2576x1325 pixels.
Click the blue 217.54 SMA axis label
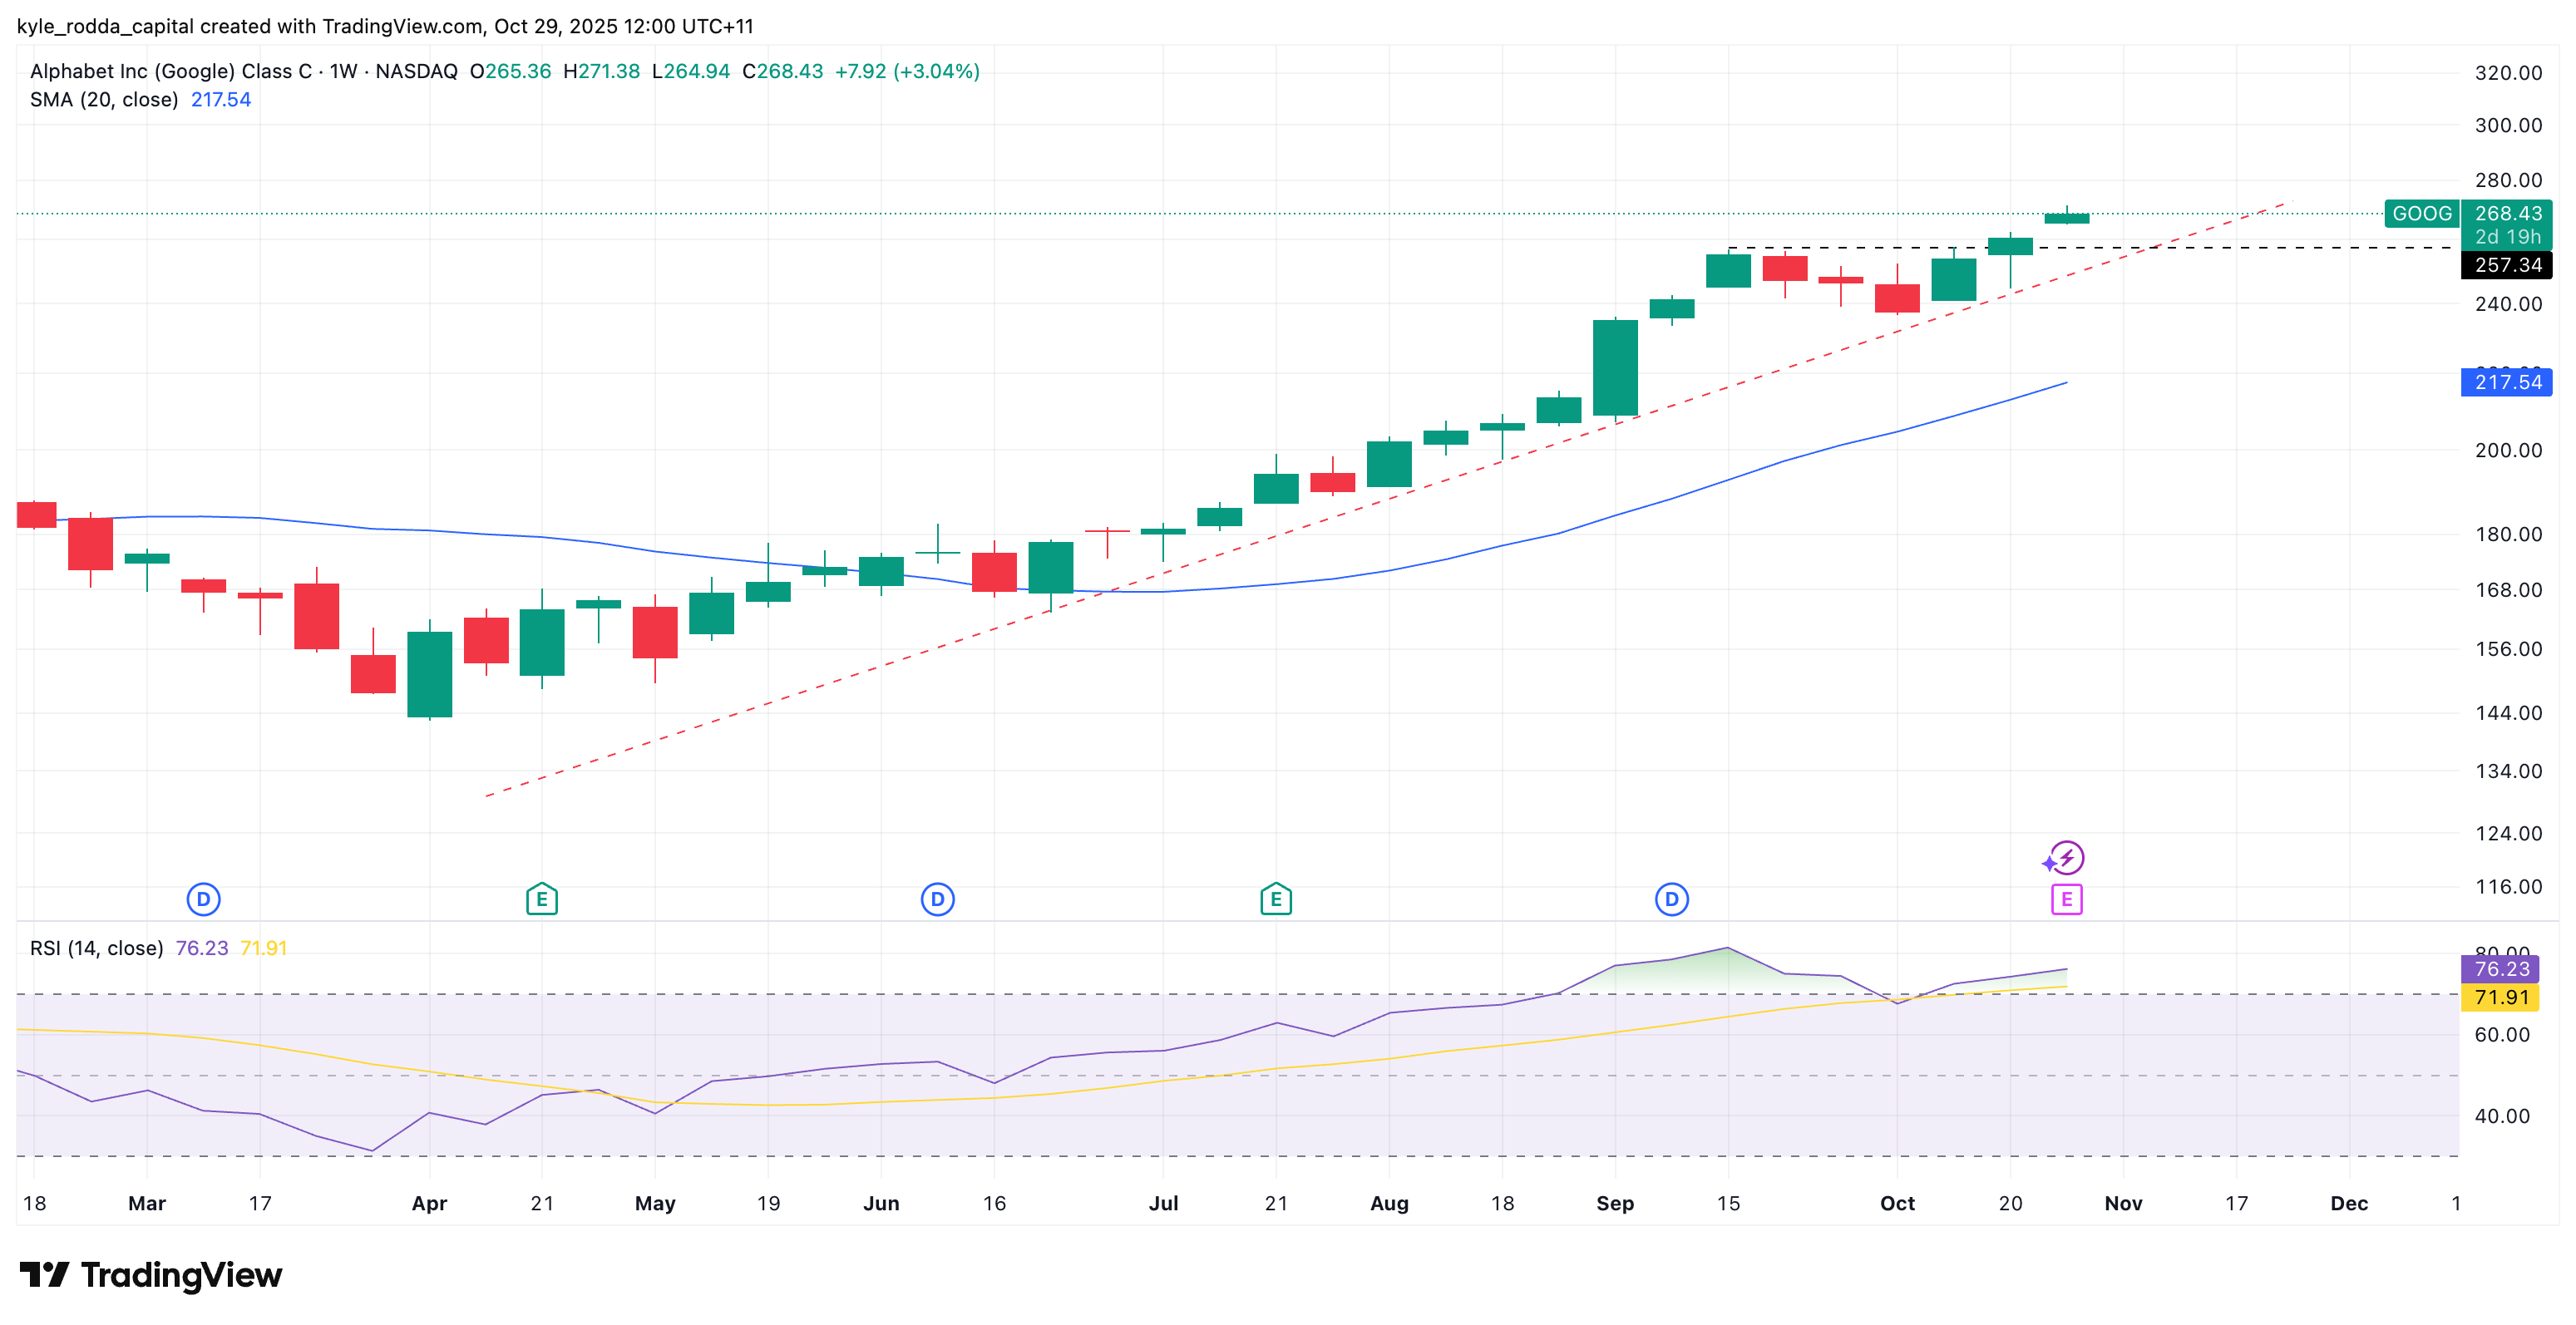point(2506,382)
